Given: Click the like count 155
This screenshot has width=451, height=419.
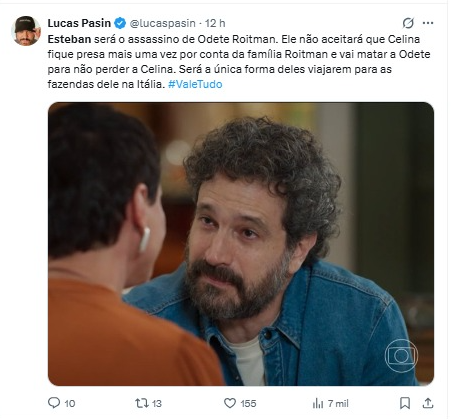Looking at the screenshot, I should [x=248, y=404].
